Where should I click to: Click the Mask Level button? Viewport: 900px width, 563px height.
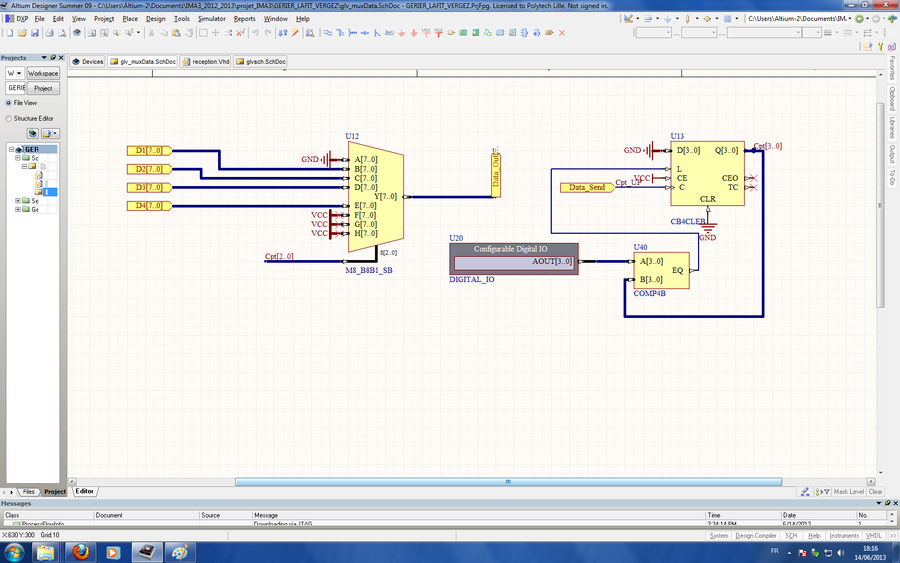click(x=848, y=492)
